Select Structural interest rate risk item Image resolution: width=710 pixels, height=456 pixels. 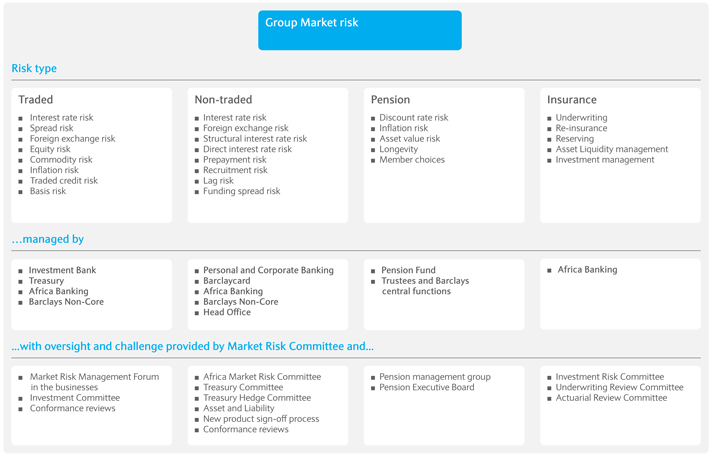point(255,139)
